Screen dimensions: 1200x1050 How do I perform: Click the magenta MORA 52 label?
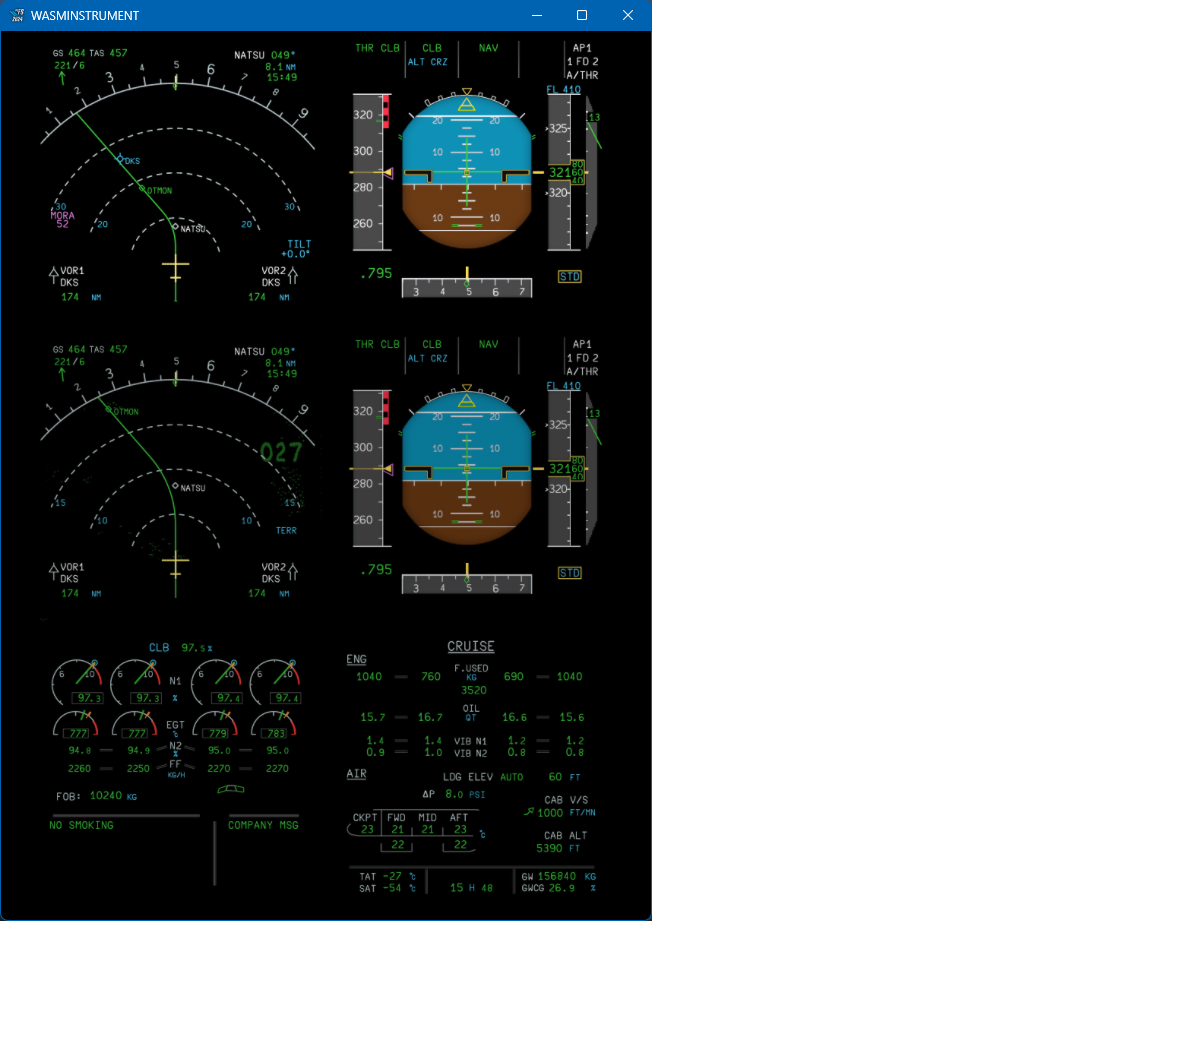tap(62, 220)
